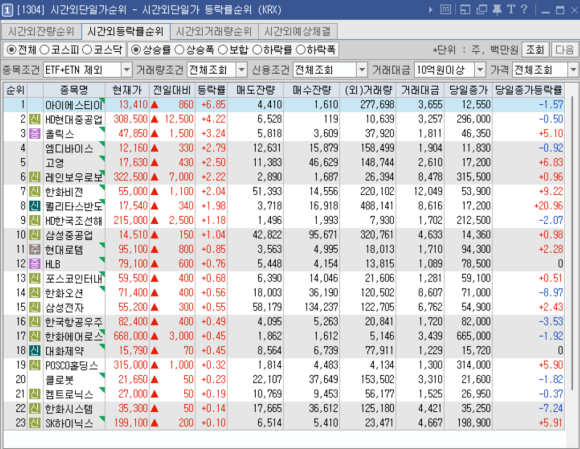Sort by the (외)거래량 column header
Viewport: 580px width, 449px height.
click(368, 90)
